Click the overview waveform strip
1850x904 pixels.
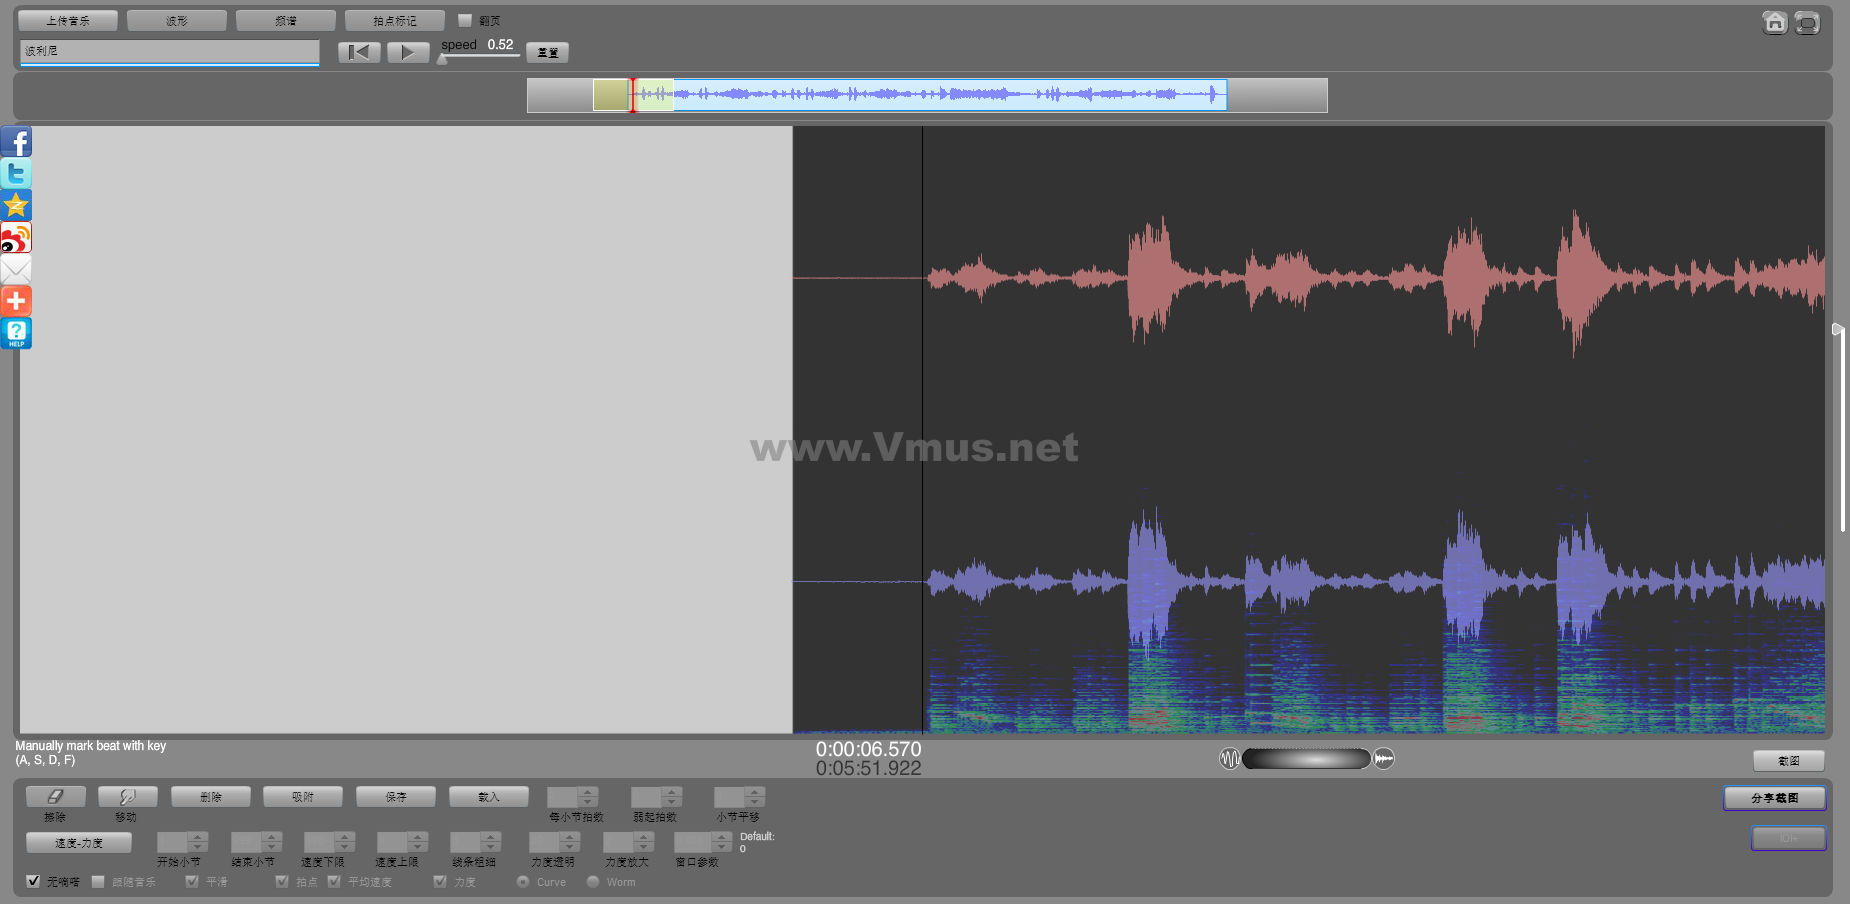pos(927,95)
